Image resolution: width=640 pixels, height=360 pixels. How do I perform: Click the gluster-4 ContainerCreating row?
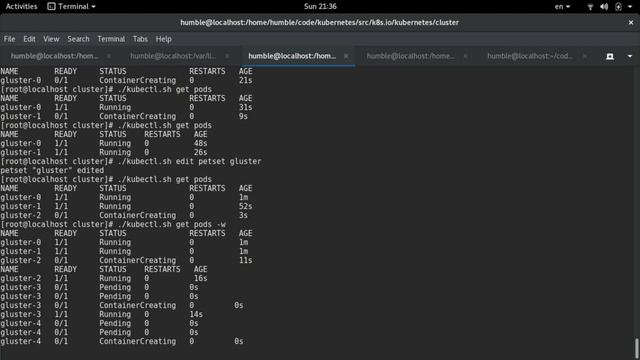pos(122,341)
